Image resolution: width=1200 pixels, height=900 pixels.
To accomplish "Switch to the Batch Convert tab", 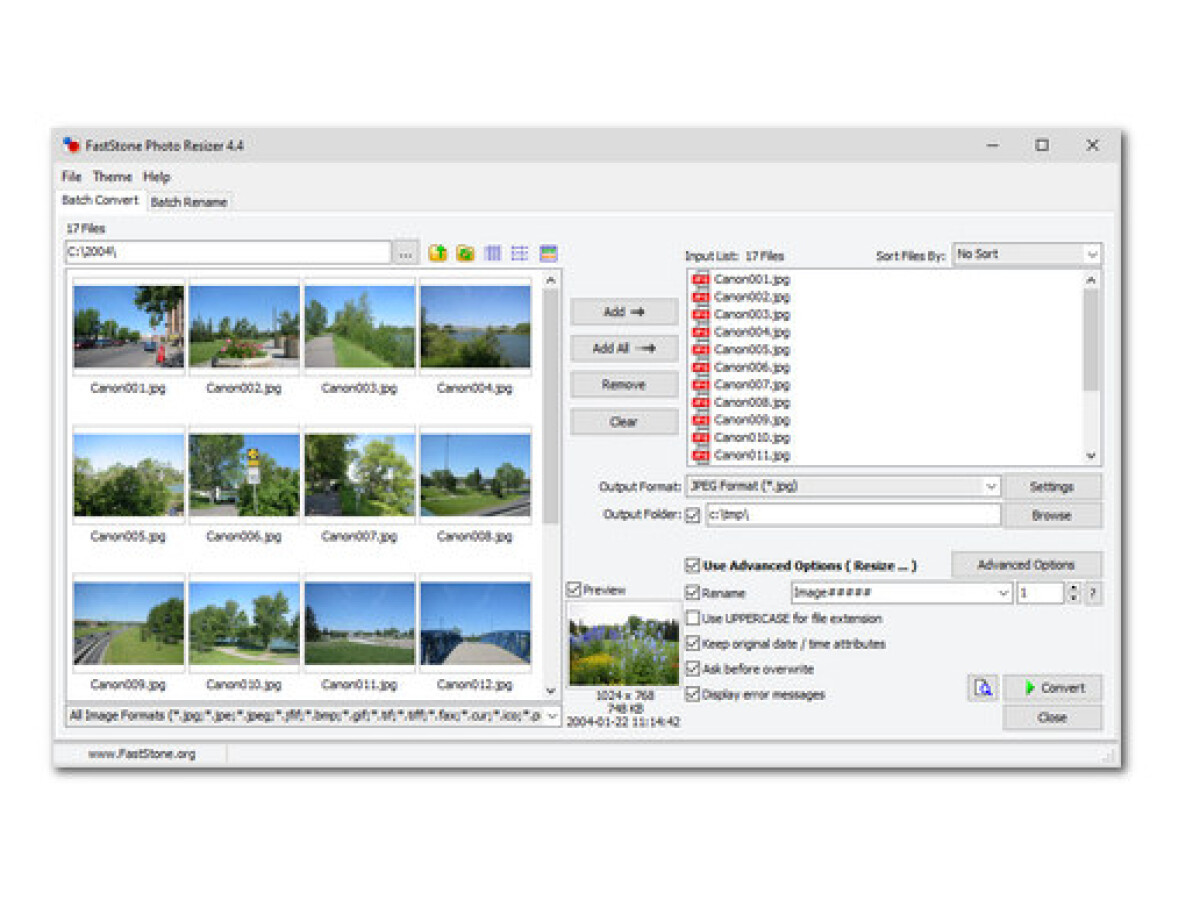I will (101, 200).
